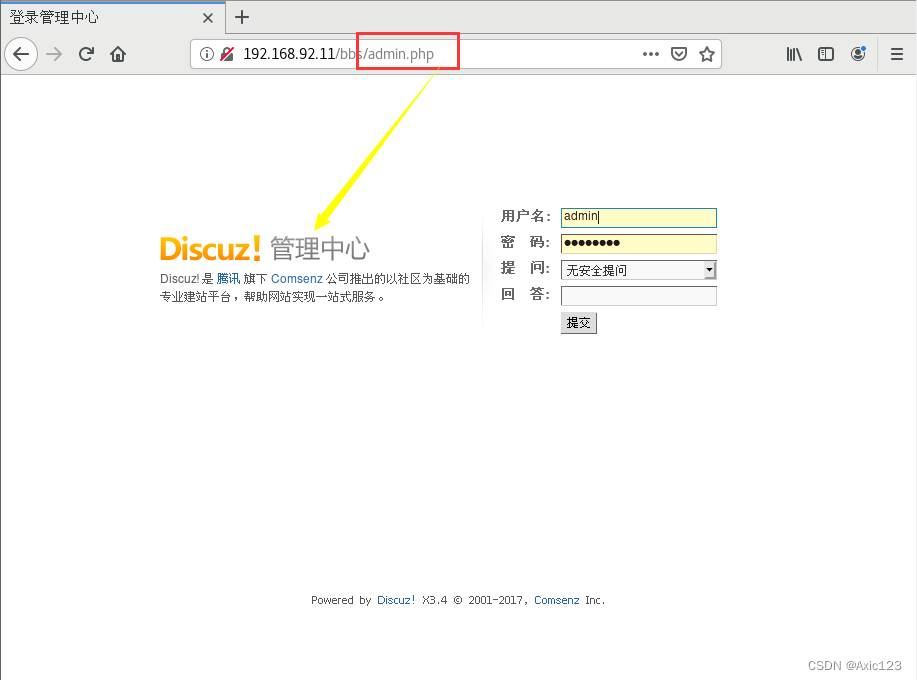Click the back navigation arrow
Viewport: 917px width, 680px height.
pos(21,54)
